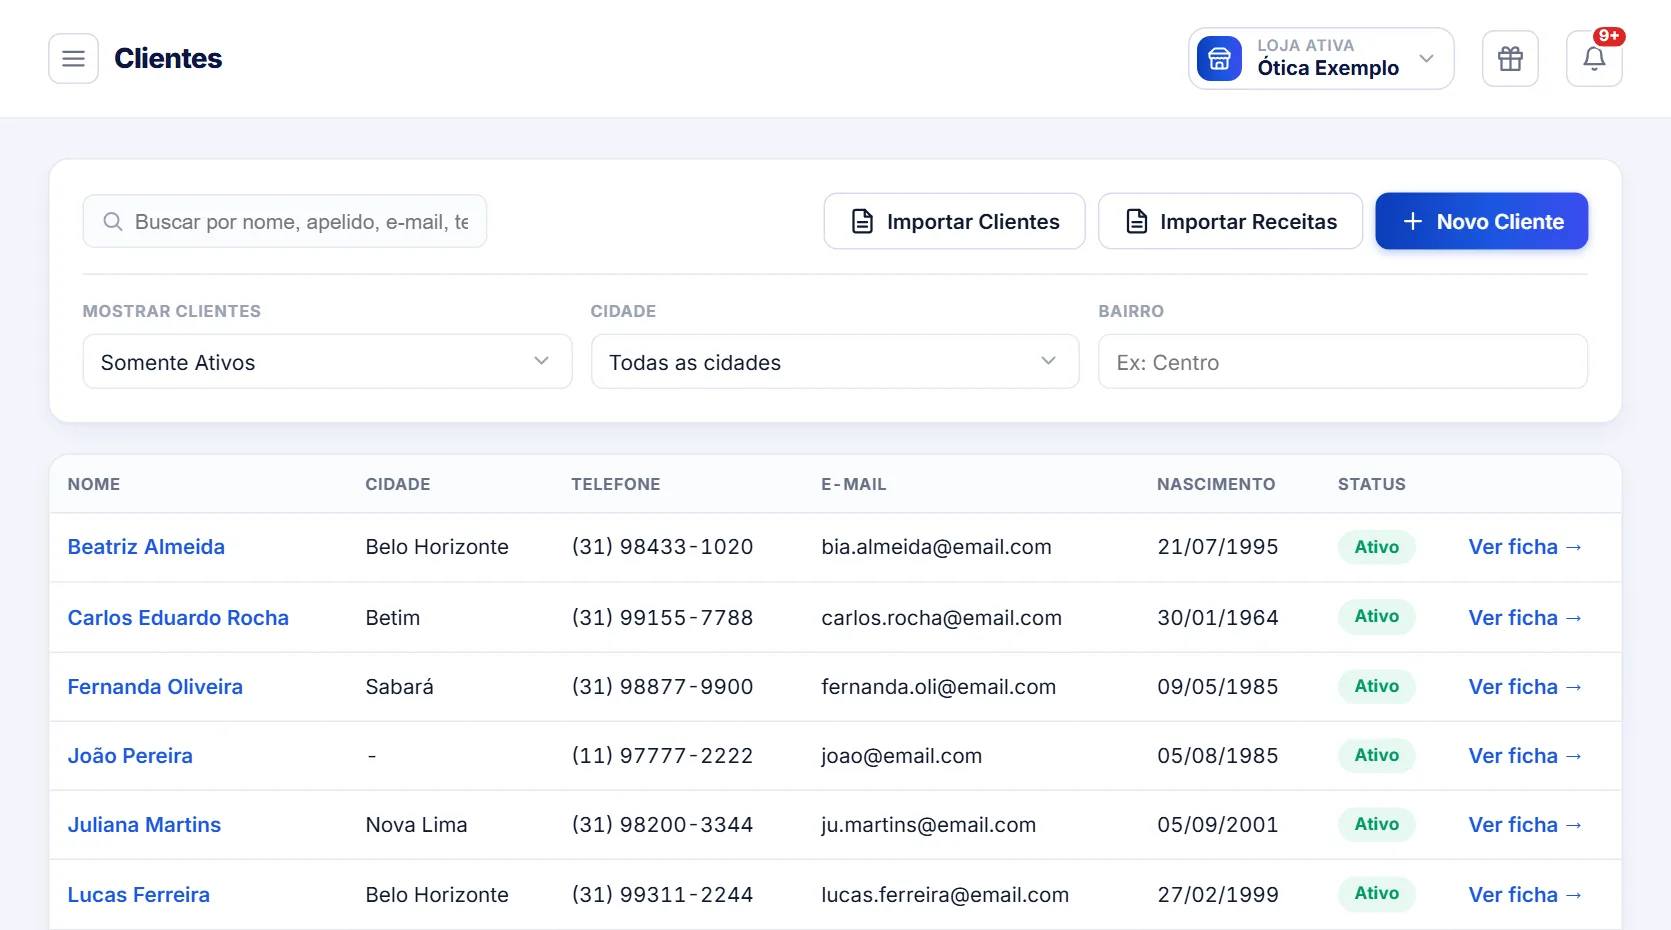1671x930 pixels.
Task: Click the search magnifier icon
Action: coord(113,222)
